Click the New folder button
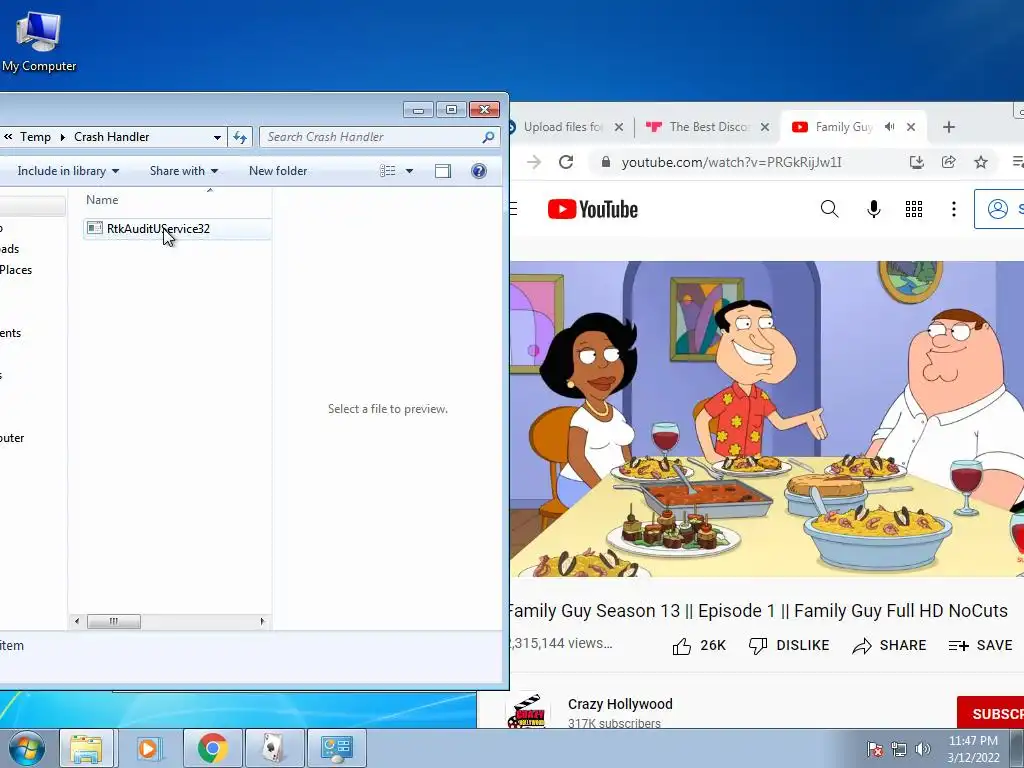Screen dimensions: 1024x768 pyautogui.click(x=278, y=171)
